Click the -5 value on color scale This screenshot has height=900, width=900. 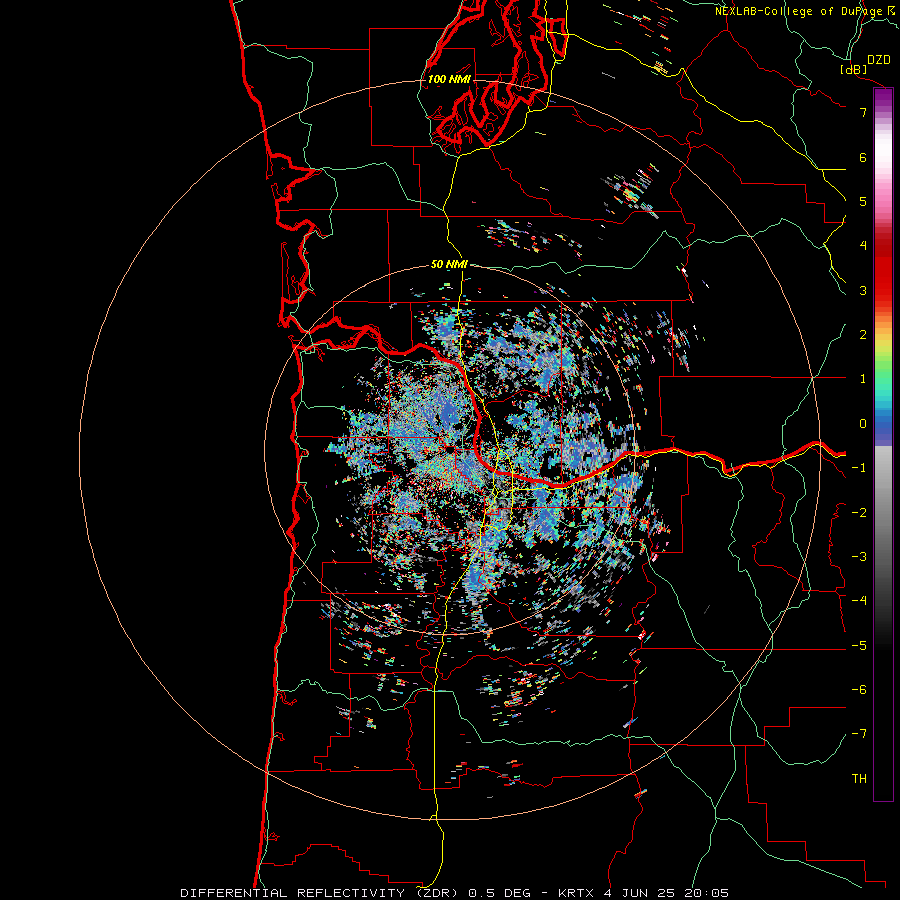[x=859, y=646]
